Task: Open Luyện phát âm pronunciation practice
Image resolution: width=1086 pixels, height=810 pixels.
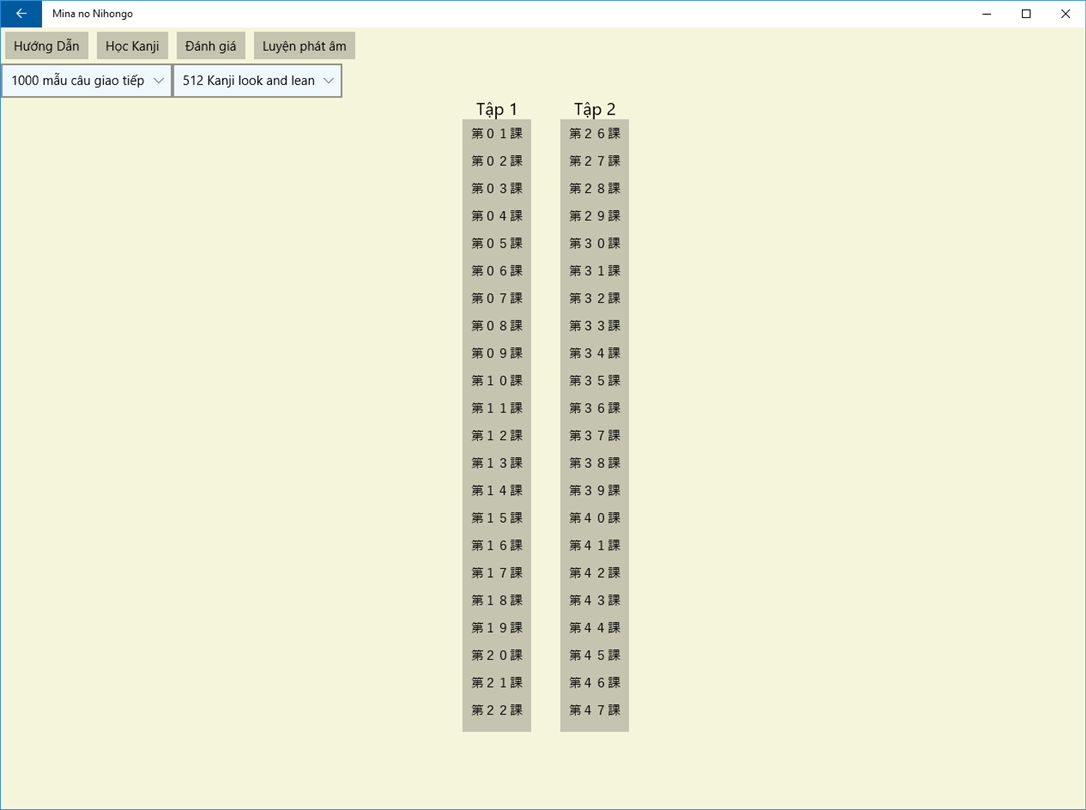Action: point(304,46)
